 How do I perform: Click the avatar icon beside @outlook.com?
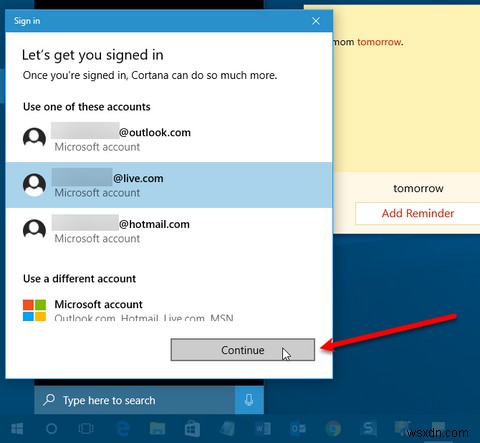[x=34, y=138]
